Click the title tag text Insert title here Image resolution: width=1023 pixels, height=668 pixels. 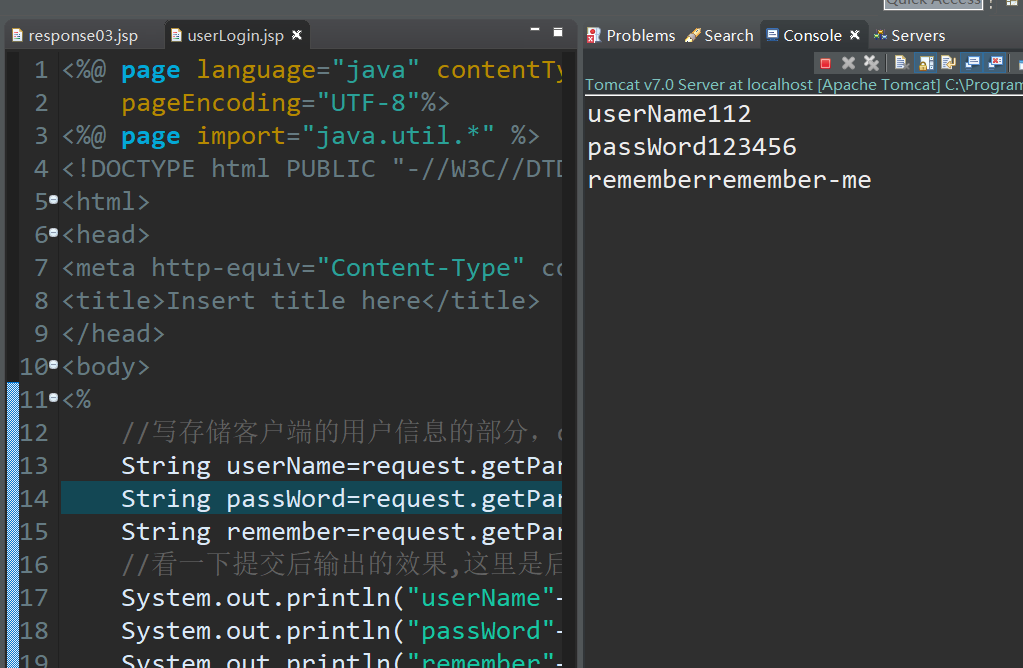(x=294, y=301)
